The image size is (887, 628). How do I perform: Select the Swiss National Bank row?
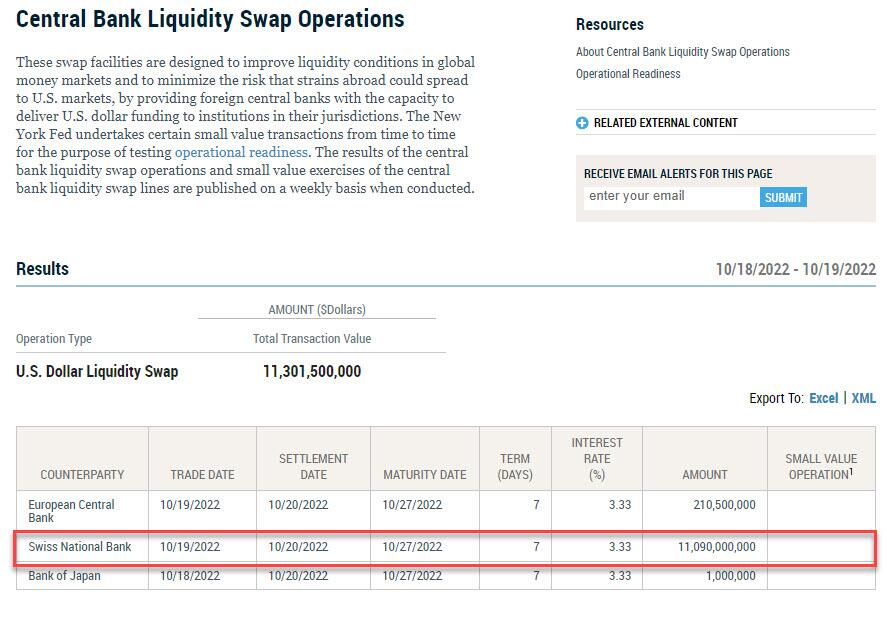pyautogui.click(x=80, y=547)
